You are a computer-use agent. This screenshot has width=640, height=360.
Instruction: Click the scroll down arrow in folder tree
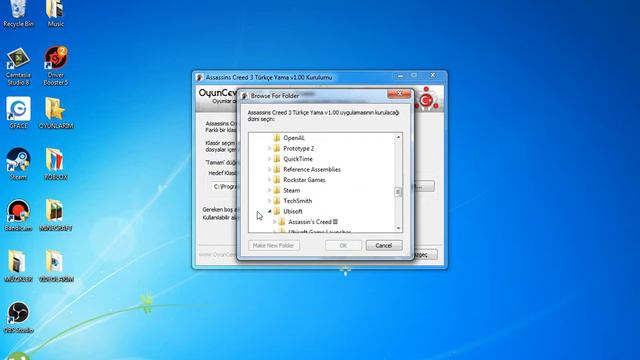point(398,228)
